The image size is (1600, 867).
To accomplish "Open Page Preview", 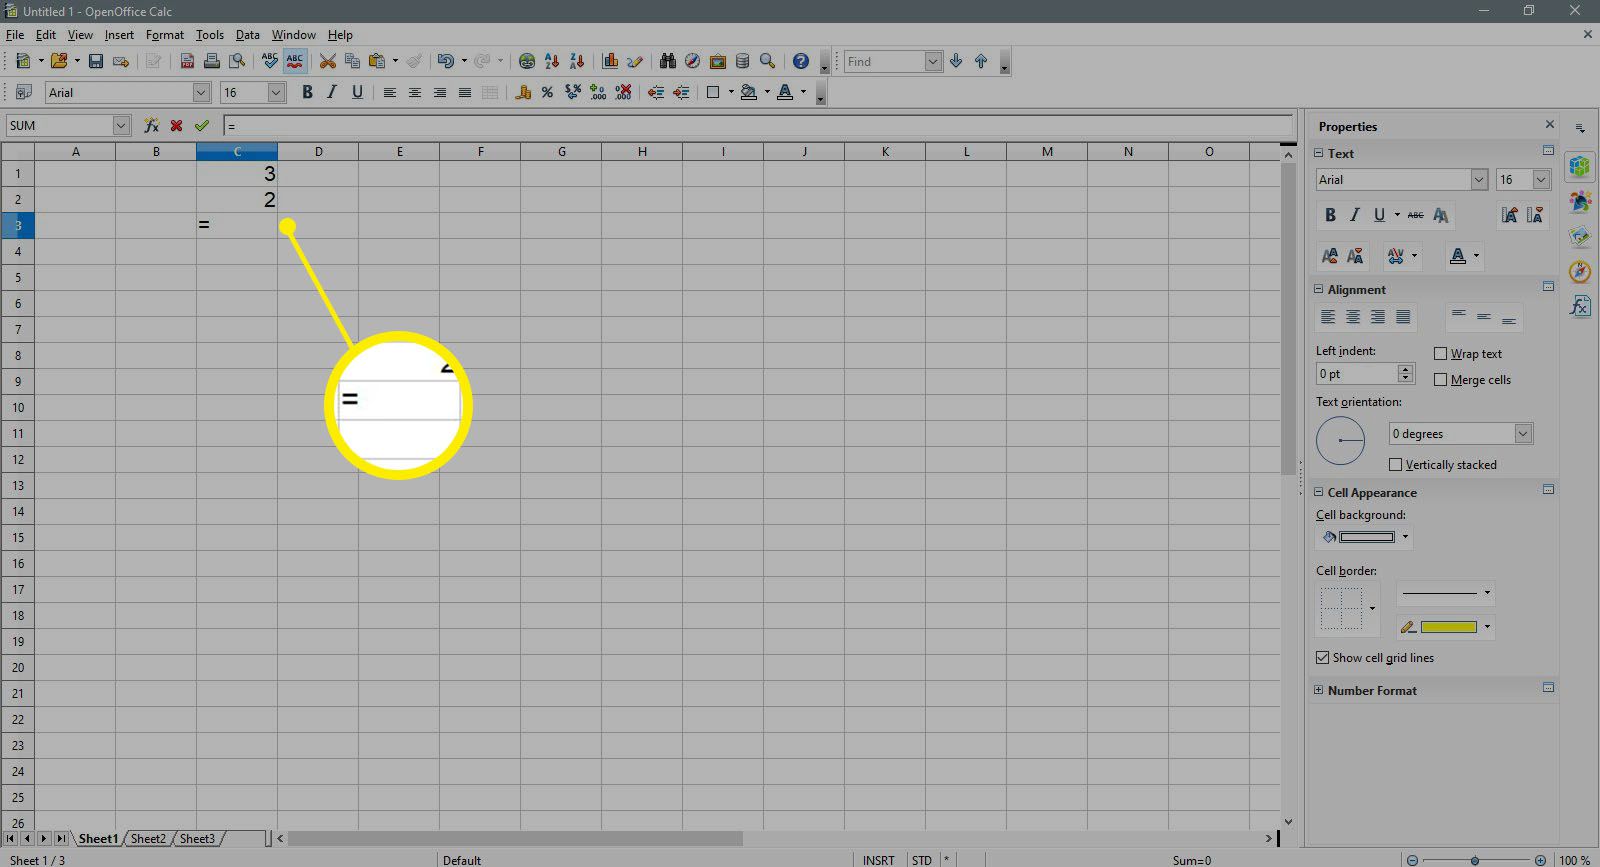I will tap(237, 61).
